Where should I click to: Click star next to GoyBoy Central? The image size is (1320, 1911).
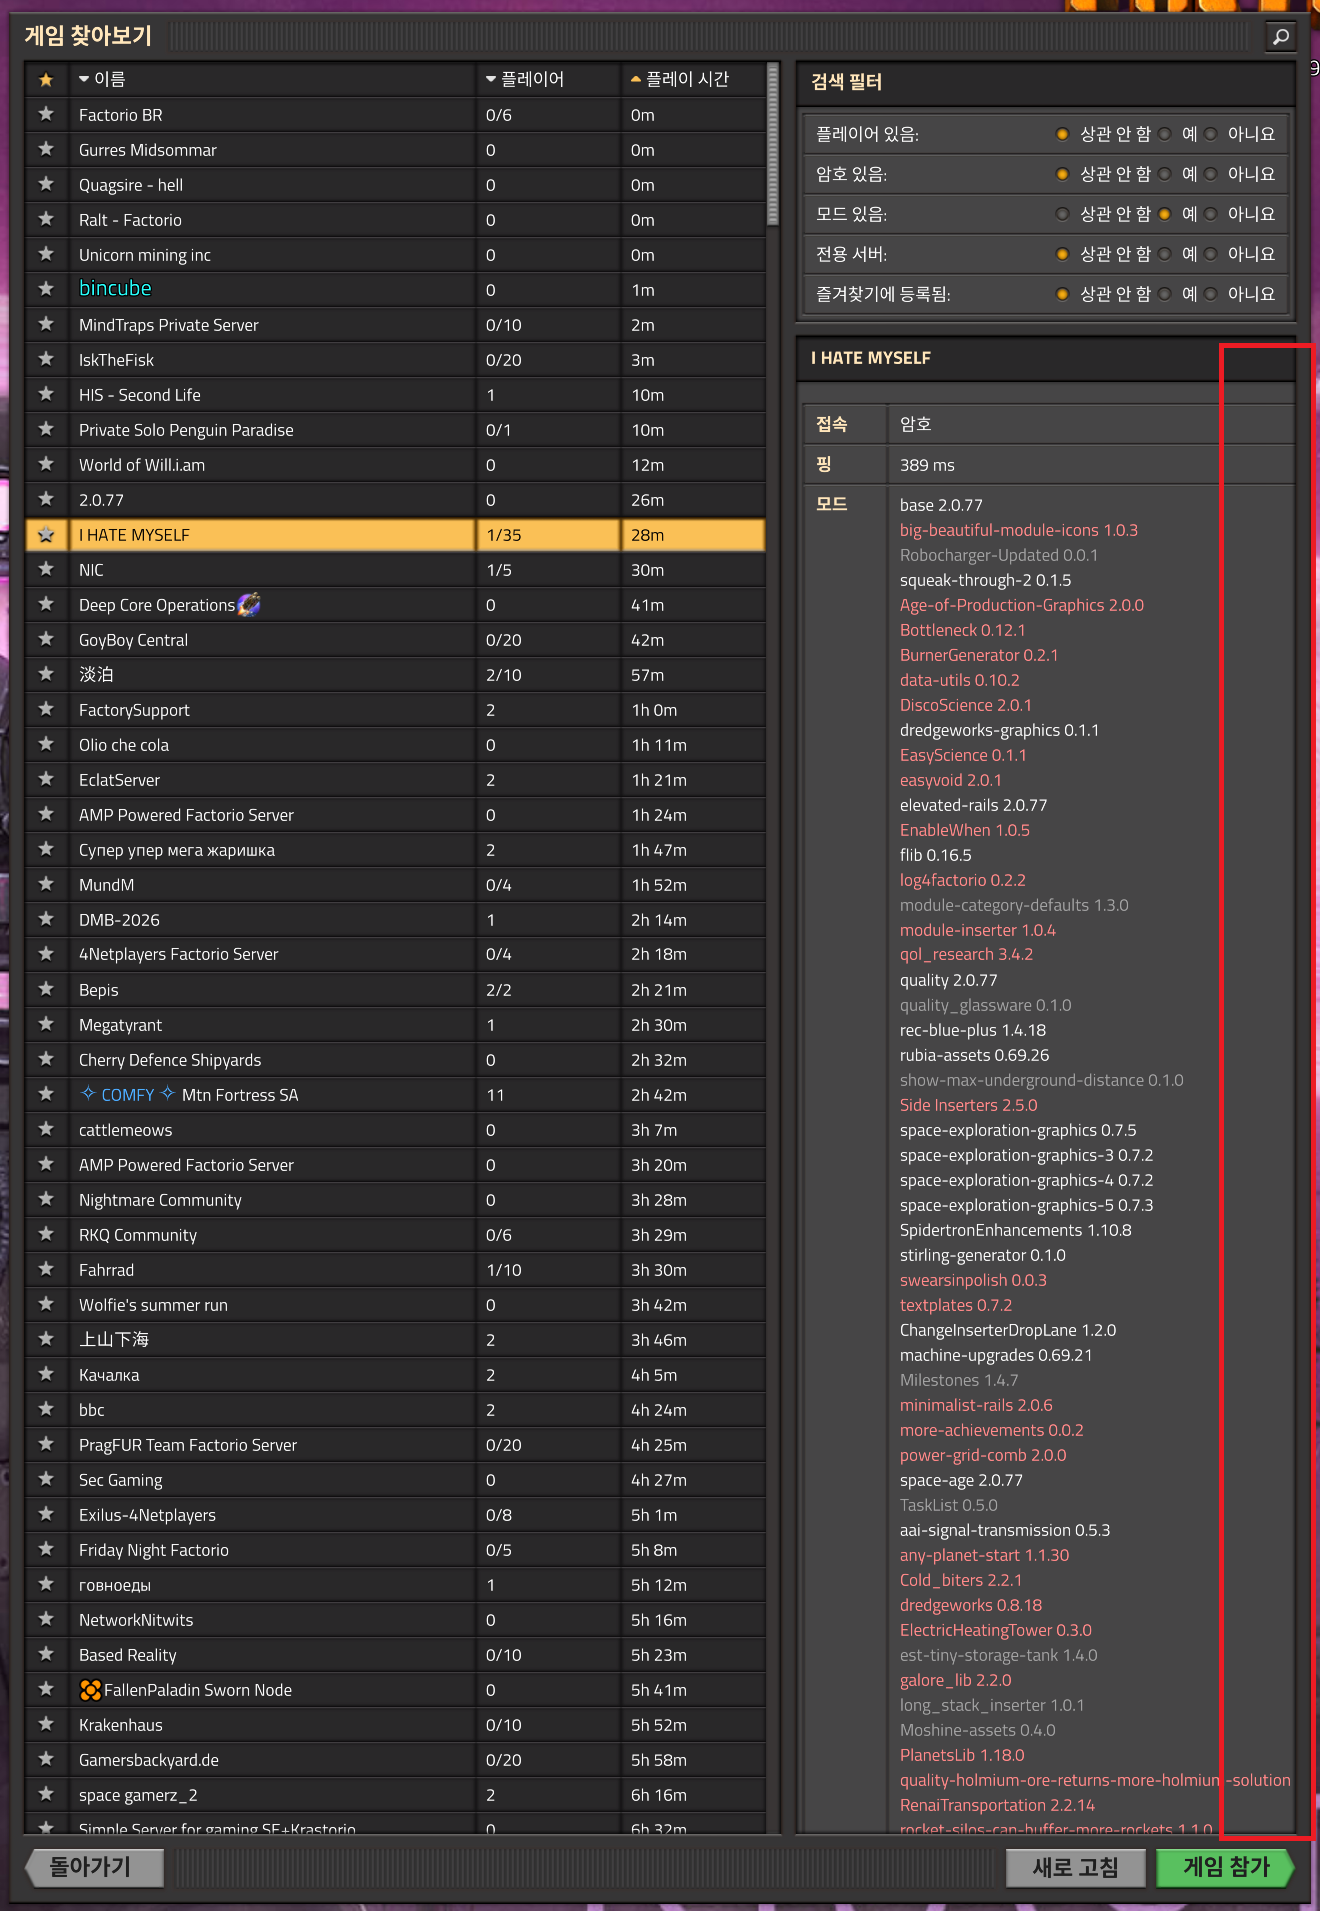pos(46,639)
